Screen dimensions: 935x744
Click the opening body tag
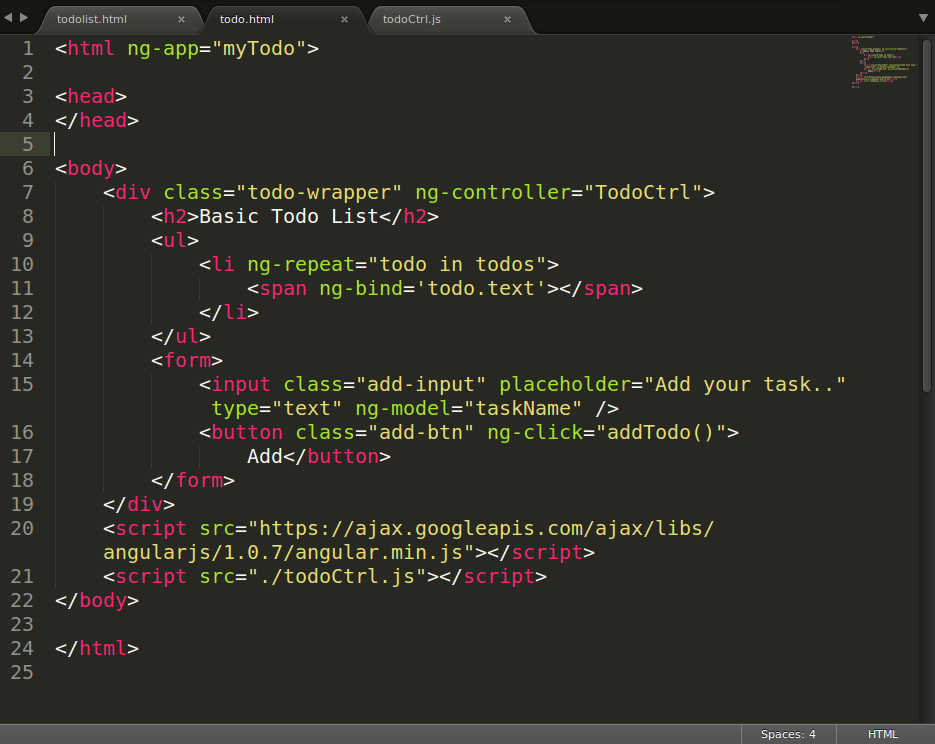(91, 169)
